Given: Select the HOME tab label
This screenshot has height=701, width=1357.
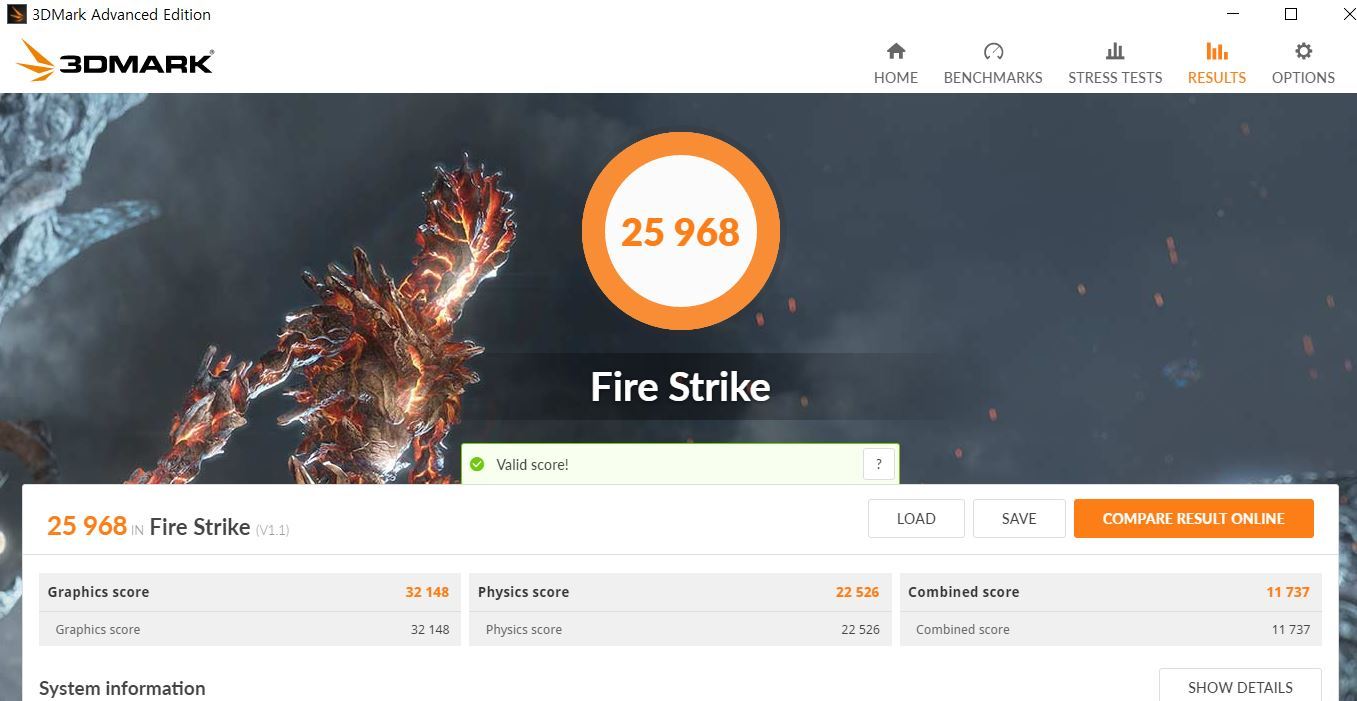Looking at the screenshot, I should pyautogui.click(x=896, y=77).
